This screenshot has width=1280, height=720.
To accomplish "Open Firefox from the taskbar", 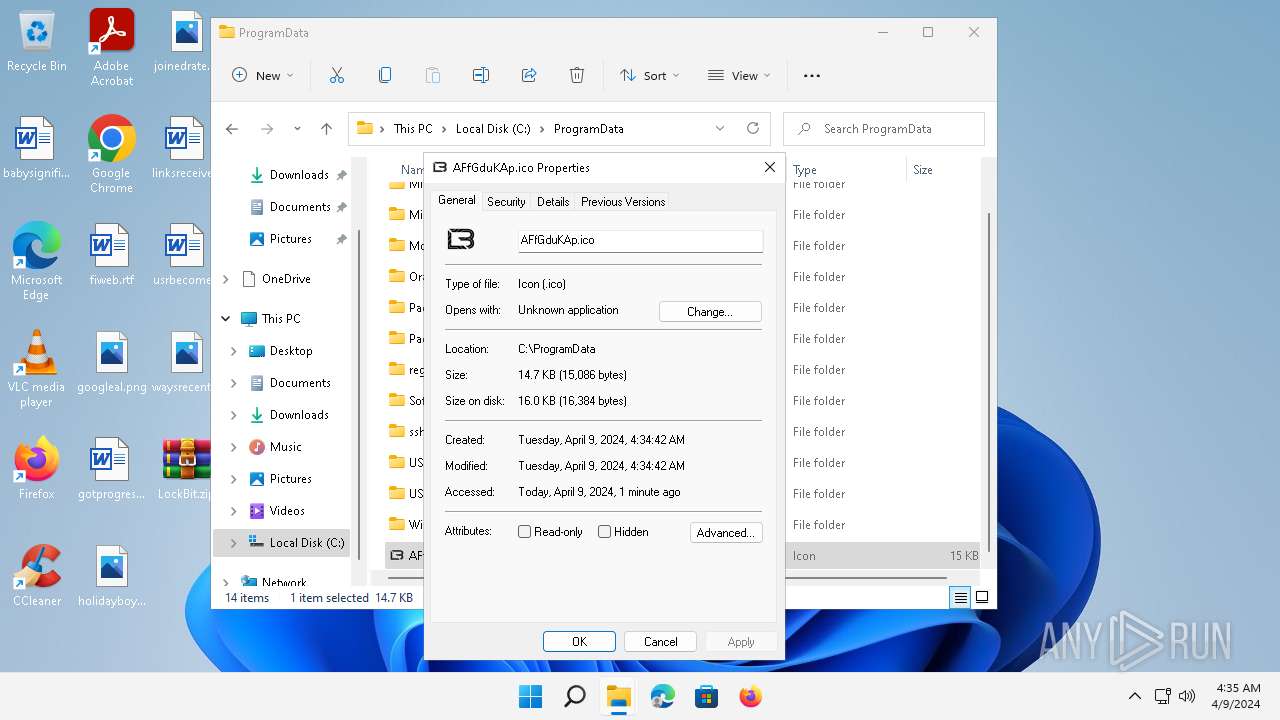I will point(751,696).
